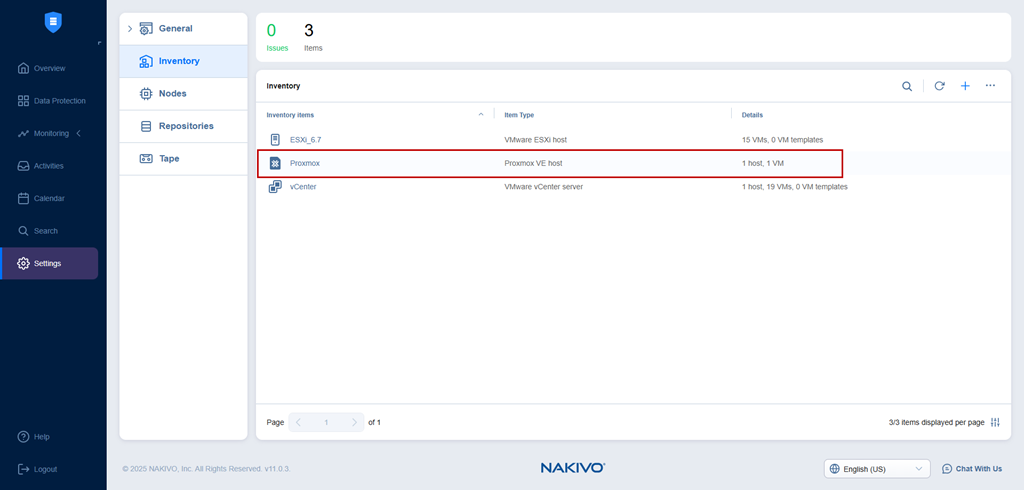Select the Inventory settings tab

pos(184,61)
